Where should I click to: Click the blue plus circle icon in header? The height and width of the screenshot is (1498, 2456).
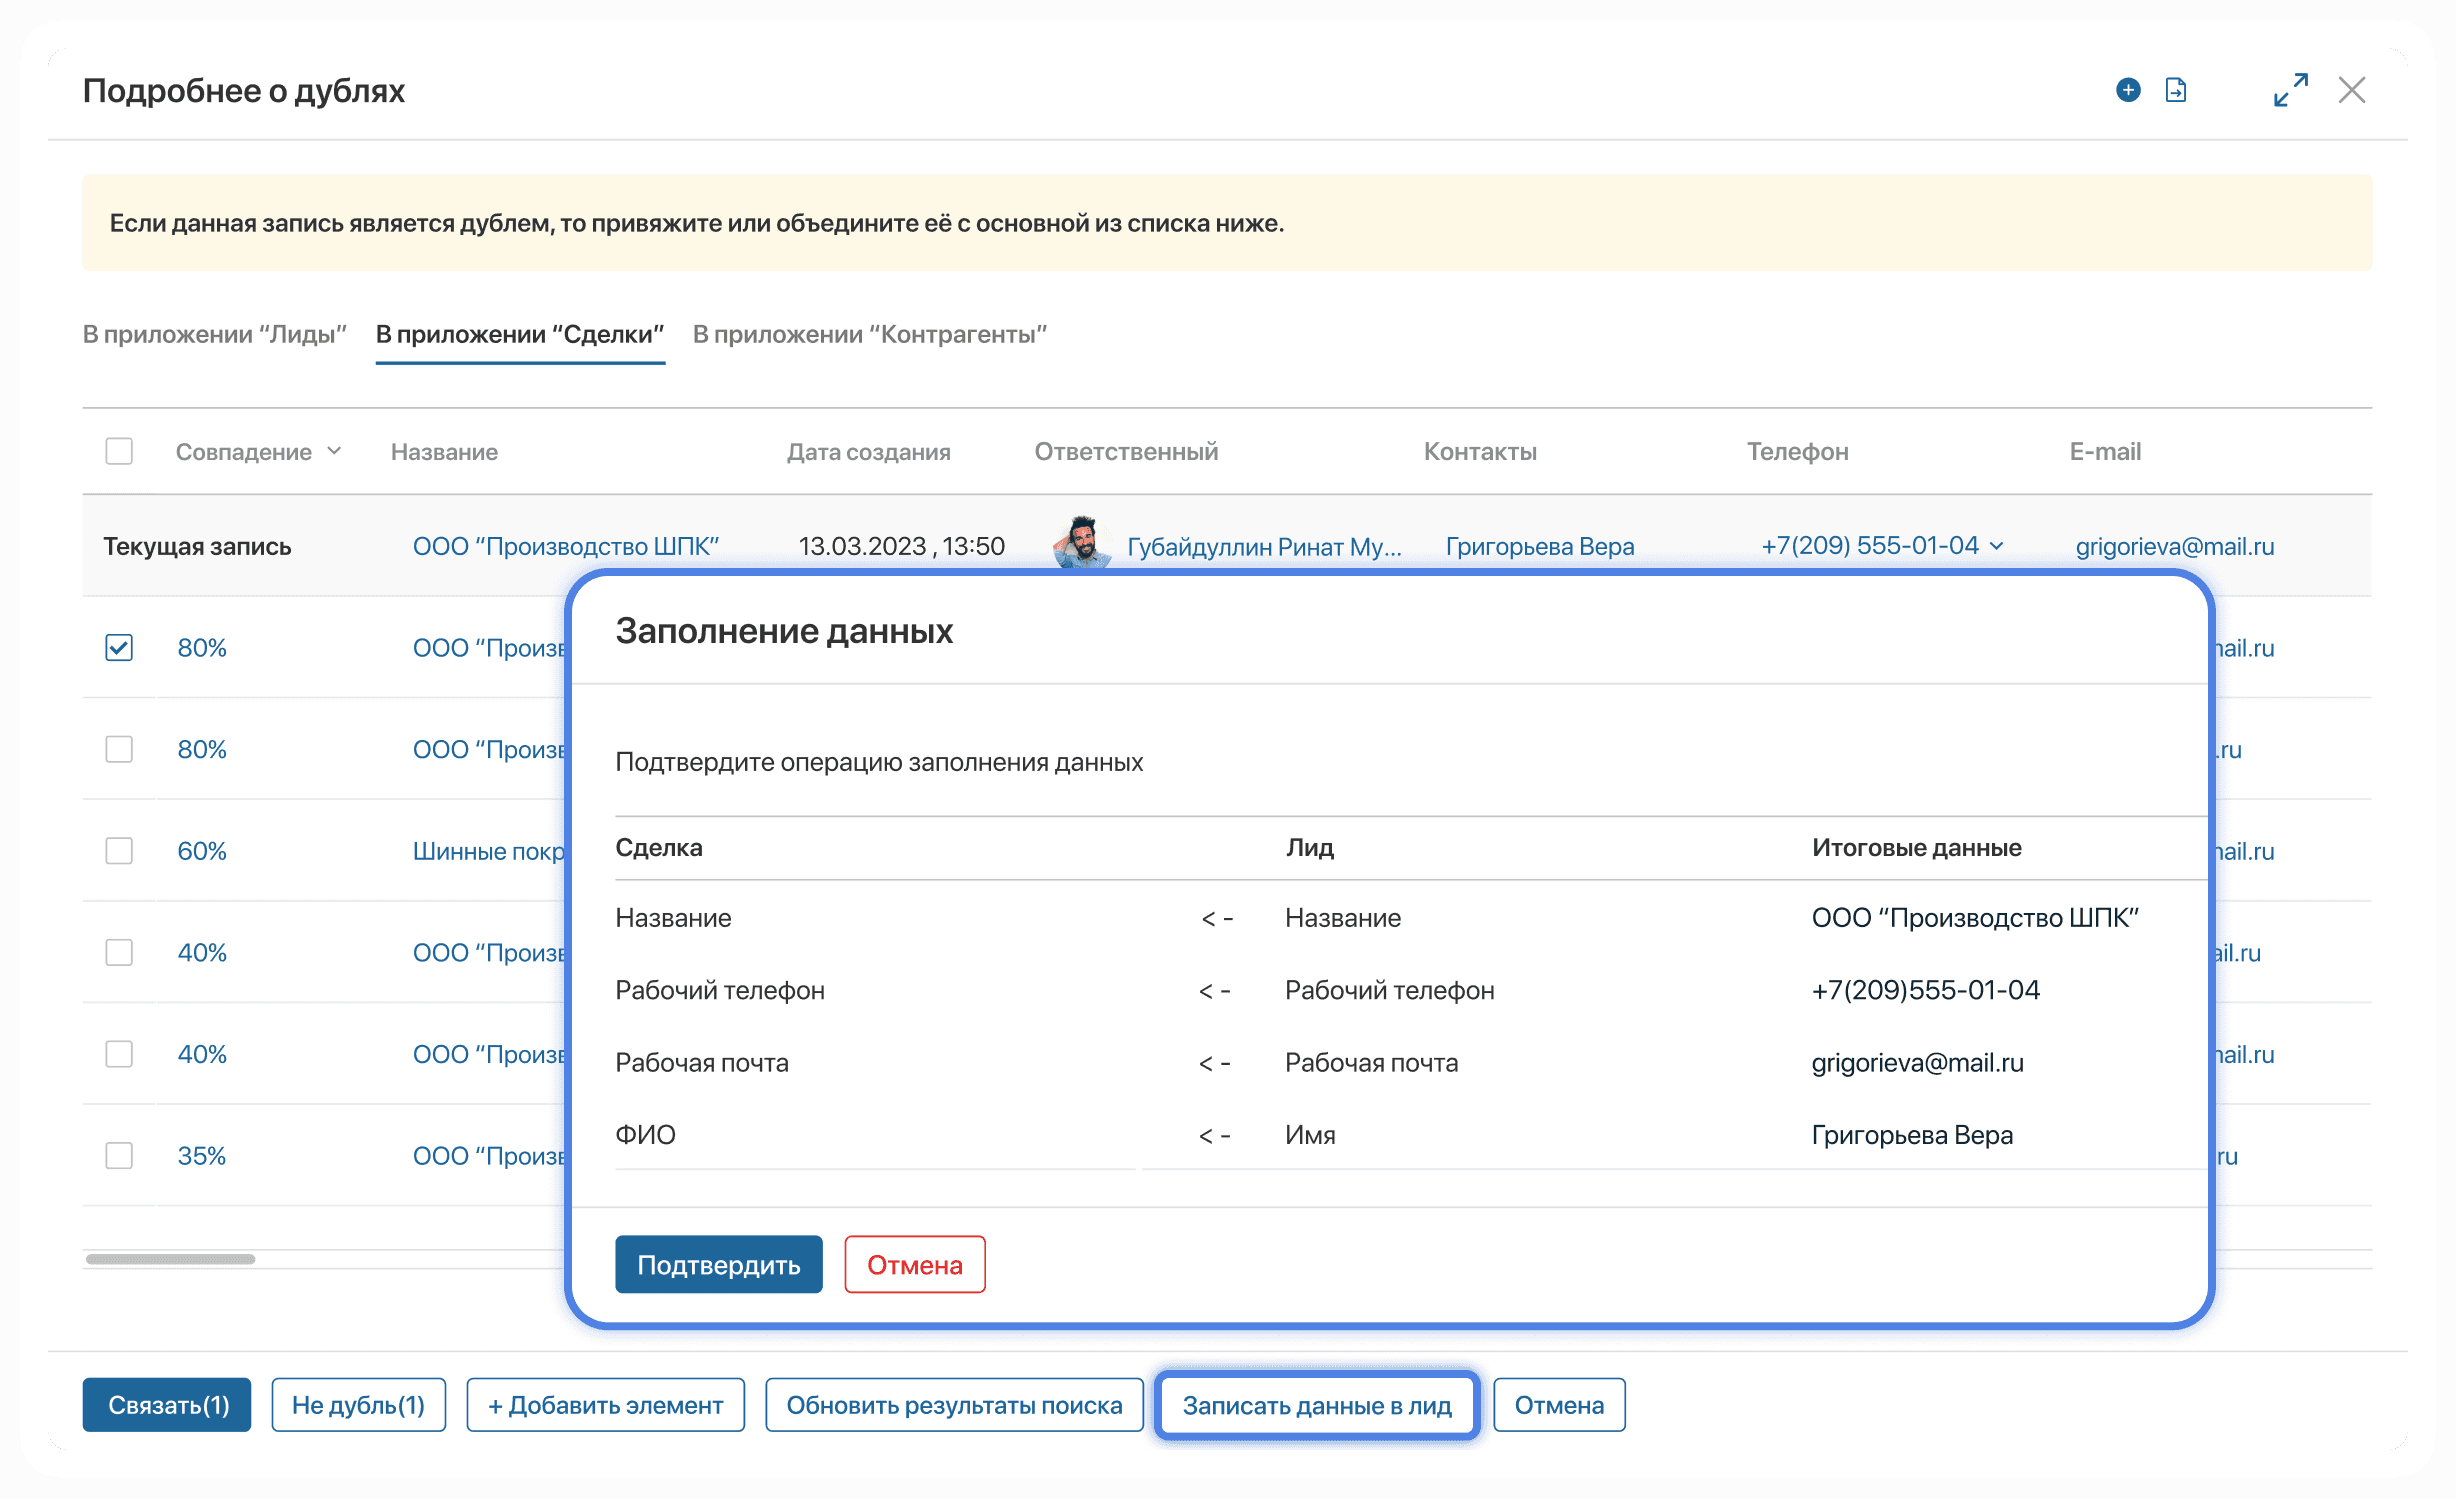2128,90
